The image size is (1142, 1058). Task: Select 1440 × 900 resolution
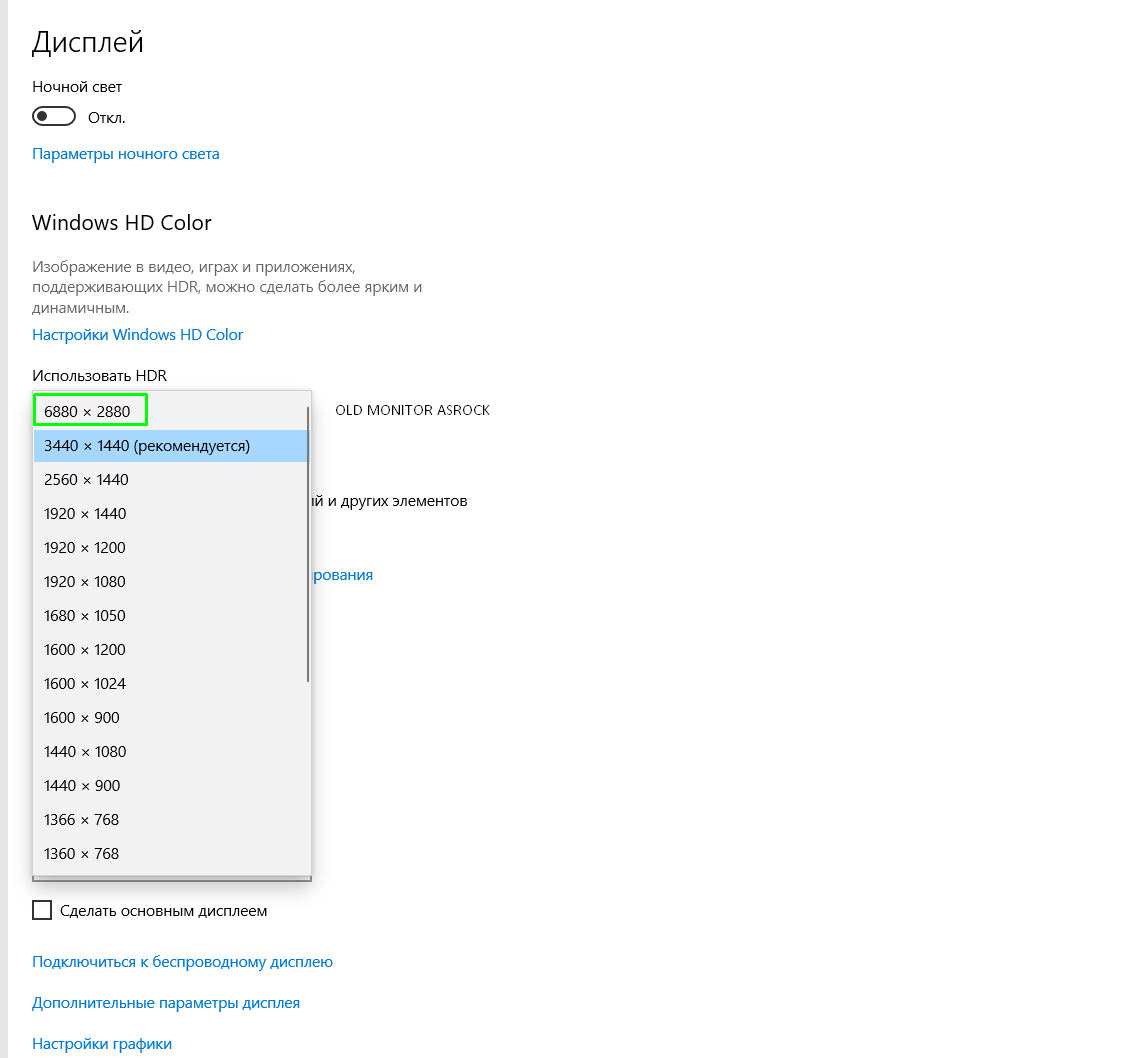coord(82,786)
